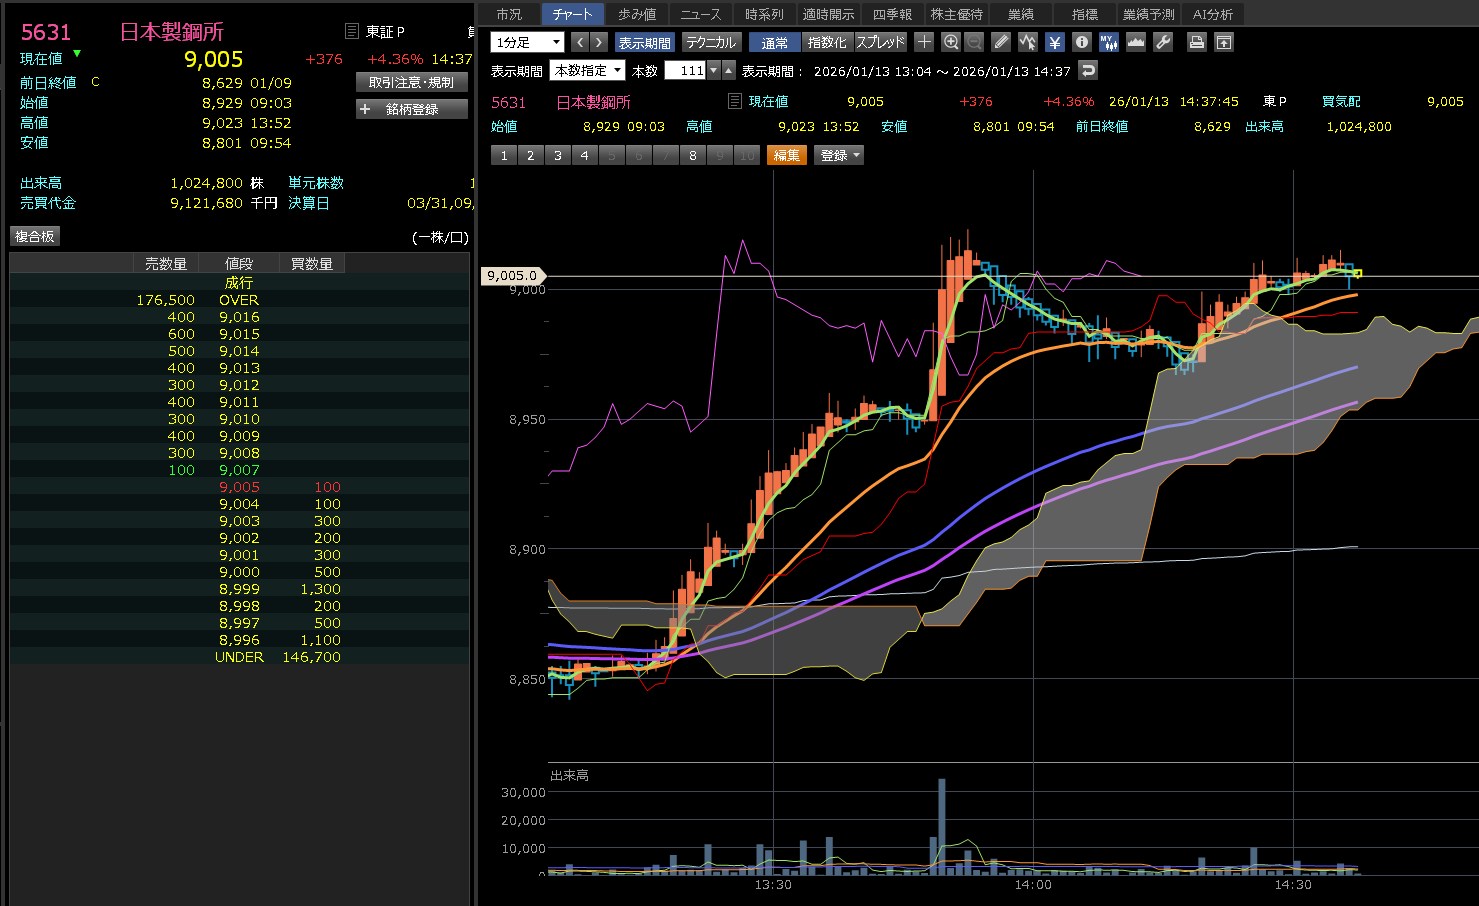This screenshot has width=1479, height=906.
Task: Select the pencil drawing tool
Action: [x=1001, y=42]
